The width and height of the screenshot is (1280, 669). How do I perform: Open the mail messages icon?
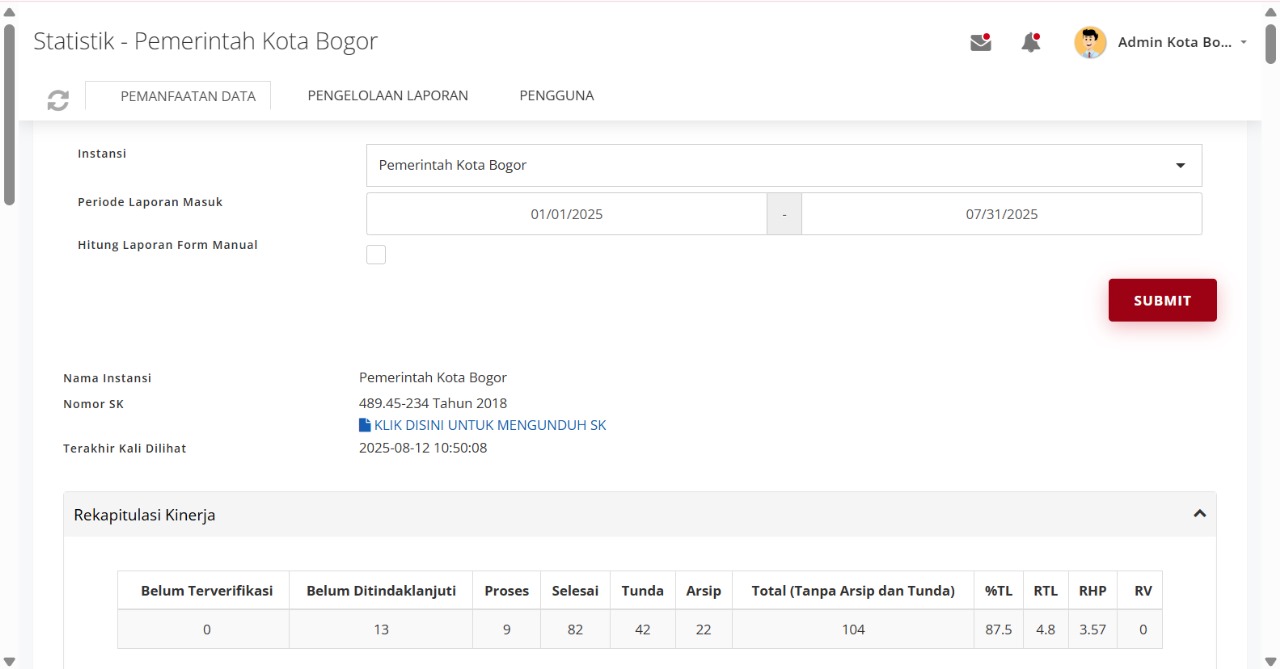click(x=981, y=42)
